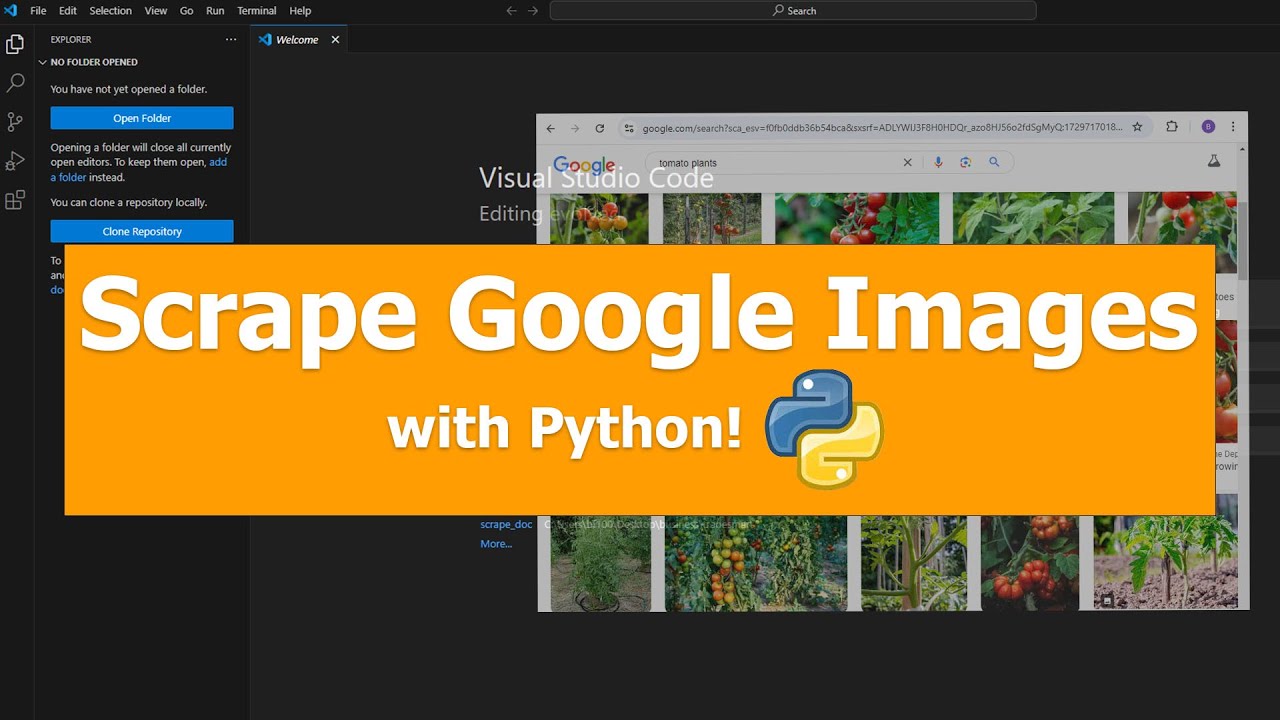Open first top-row tomato image thumbnail
Image resolution: width=1280 pixels, height=720 pixels.
pos(600,219)
